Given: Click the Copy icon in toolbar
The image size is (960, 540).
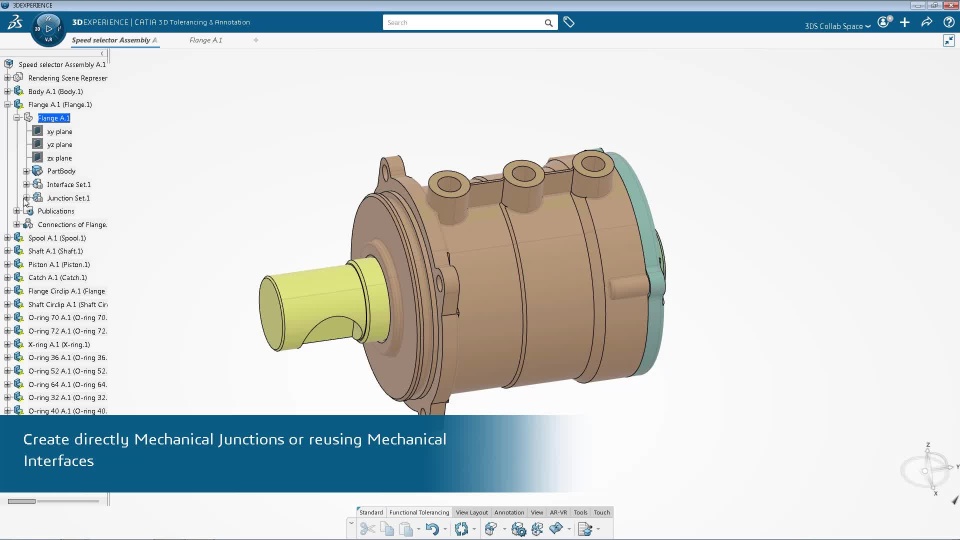Looking at the screenshot, I should 386,528.
